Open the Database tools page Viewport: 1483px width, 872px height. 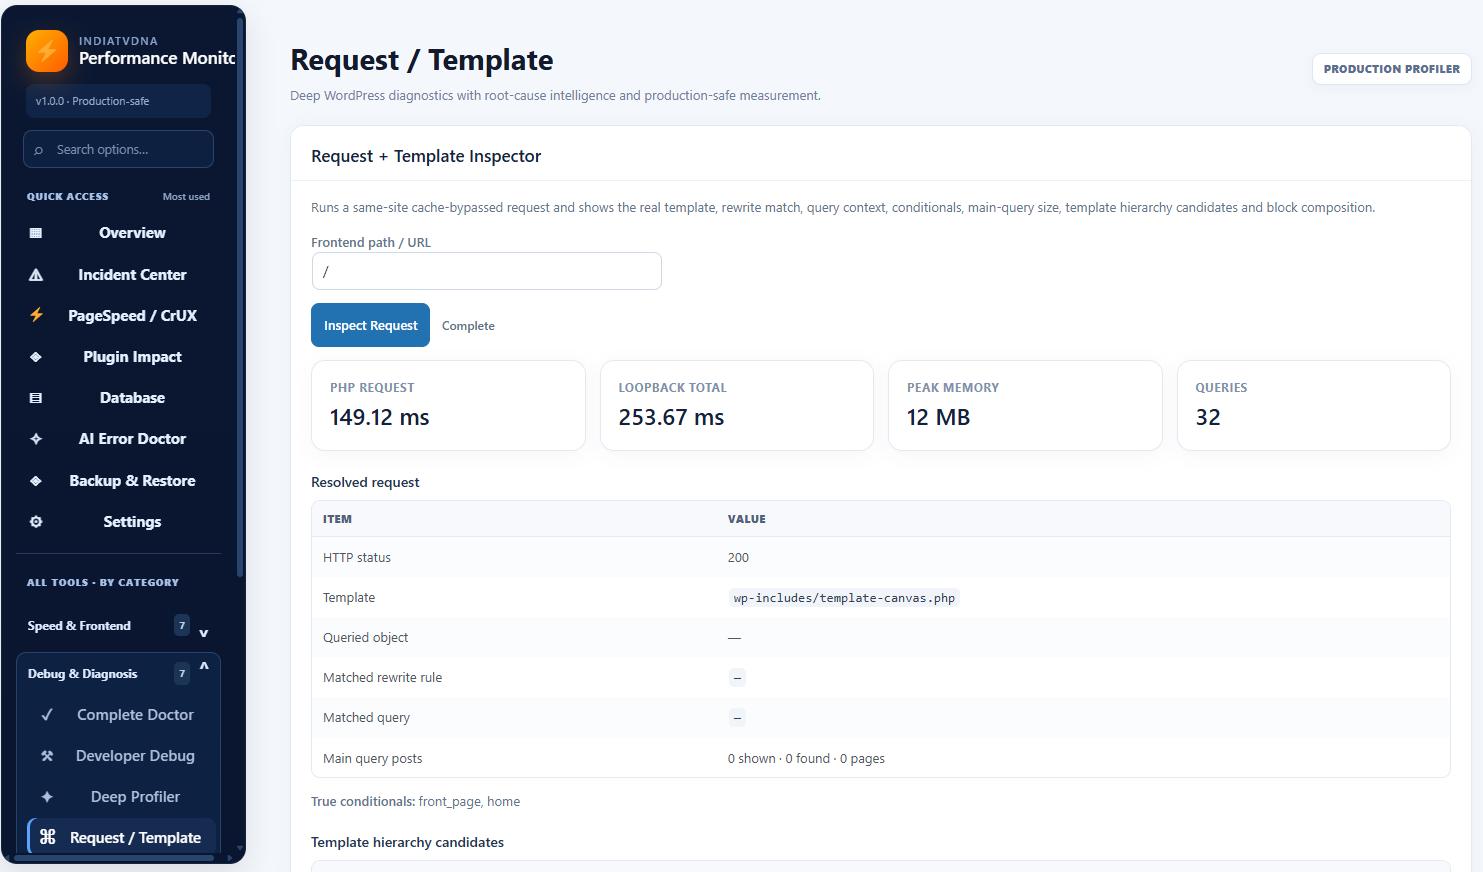(x=118, y=398)
